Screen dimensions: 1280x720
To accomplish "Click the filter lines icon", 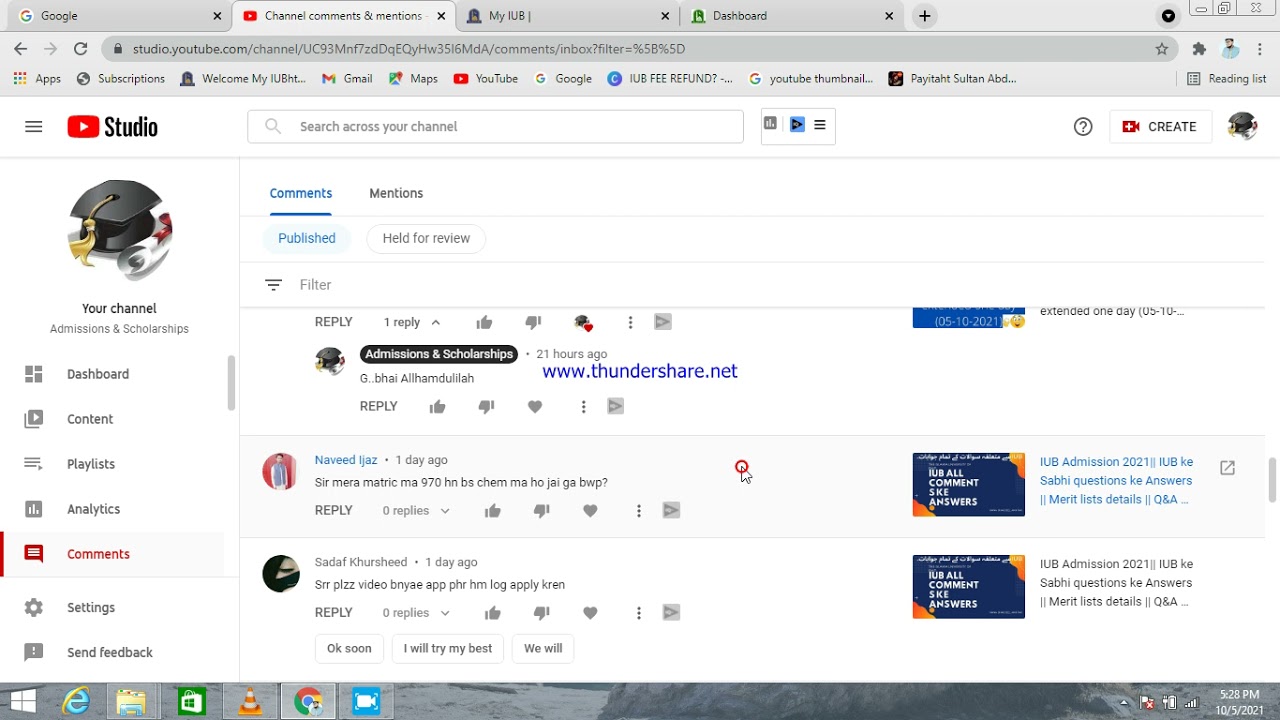I will [273, 285].
